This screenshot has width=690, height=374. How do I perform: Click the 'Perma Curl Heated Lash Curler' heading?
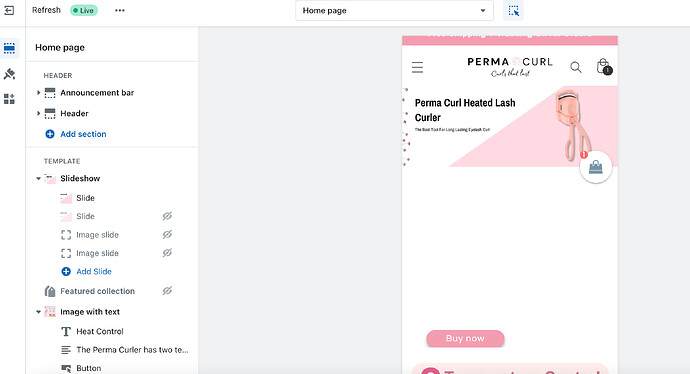(x=465, y=110)
